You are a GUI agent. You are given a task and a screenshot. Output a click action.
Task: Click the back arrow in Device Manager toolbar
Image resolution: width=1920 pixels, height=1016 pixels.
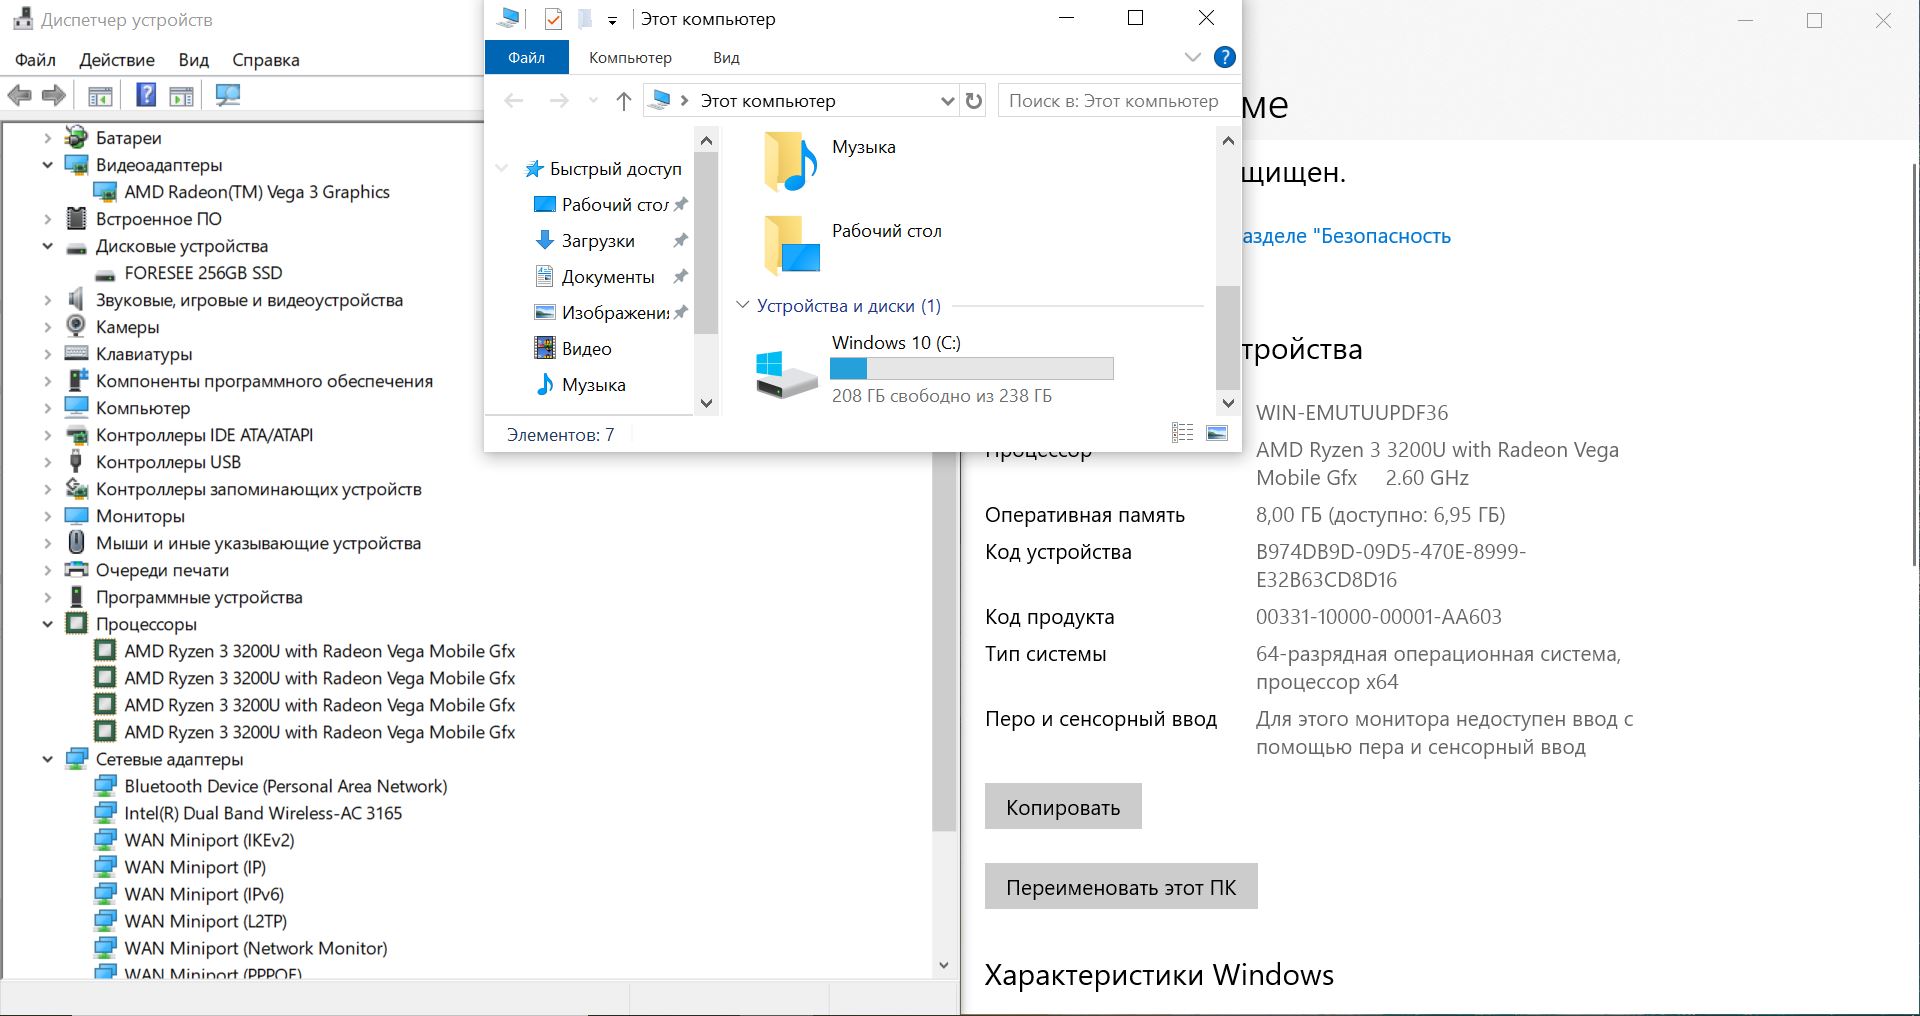pyautogui.click(x=19, y=95)
